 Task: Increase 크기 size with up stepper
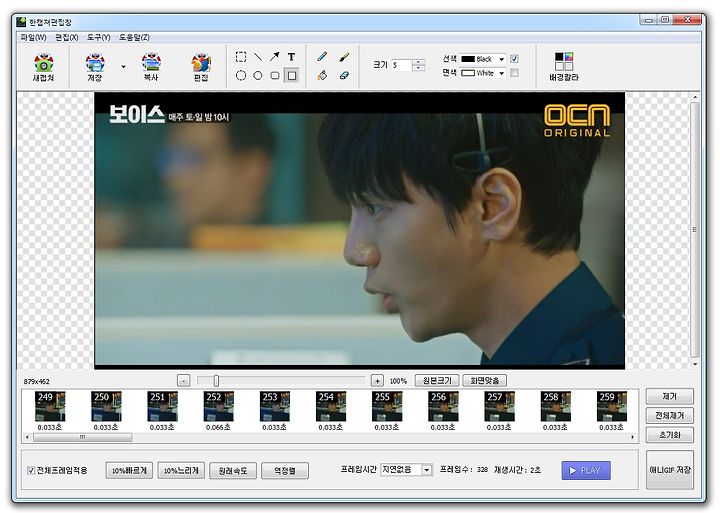click(x=418, y=62)
